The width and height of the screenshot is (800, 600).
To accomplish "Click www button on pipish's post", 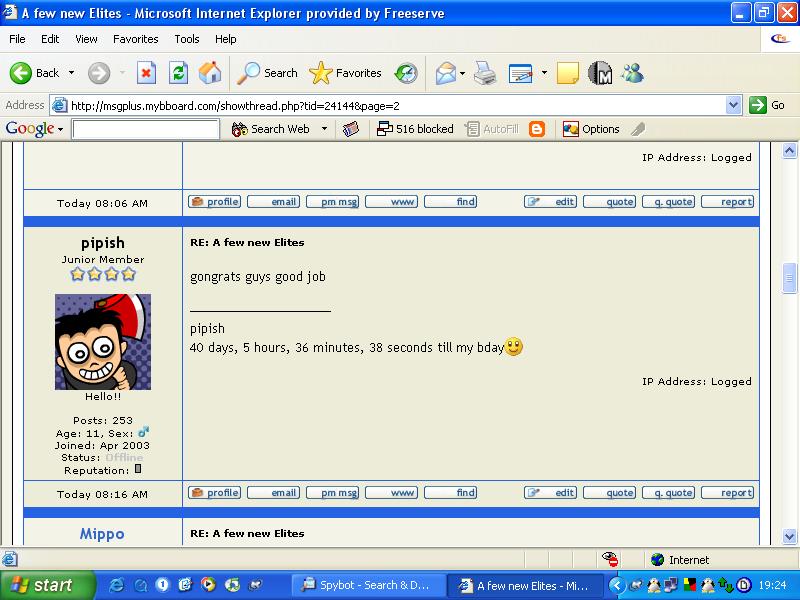I will click(392, 493).
